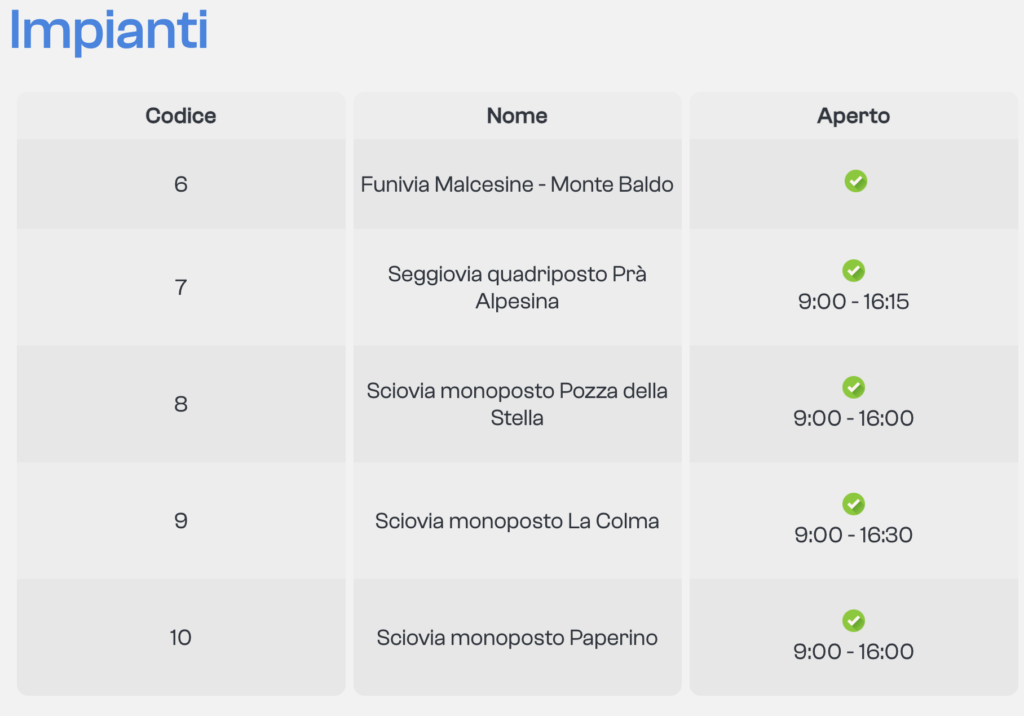1024x716 pixels.
Task: Click code number 7 cell
Action: point(181,288)
